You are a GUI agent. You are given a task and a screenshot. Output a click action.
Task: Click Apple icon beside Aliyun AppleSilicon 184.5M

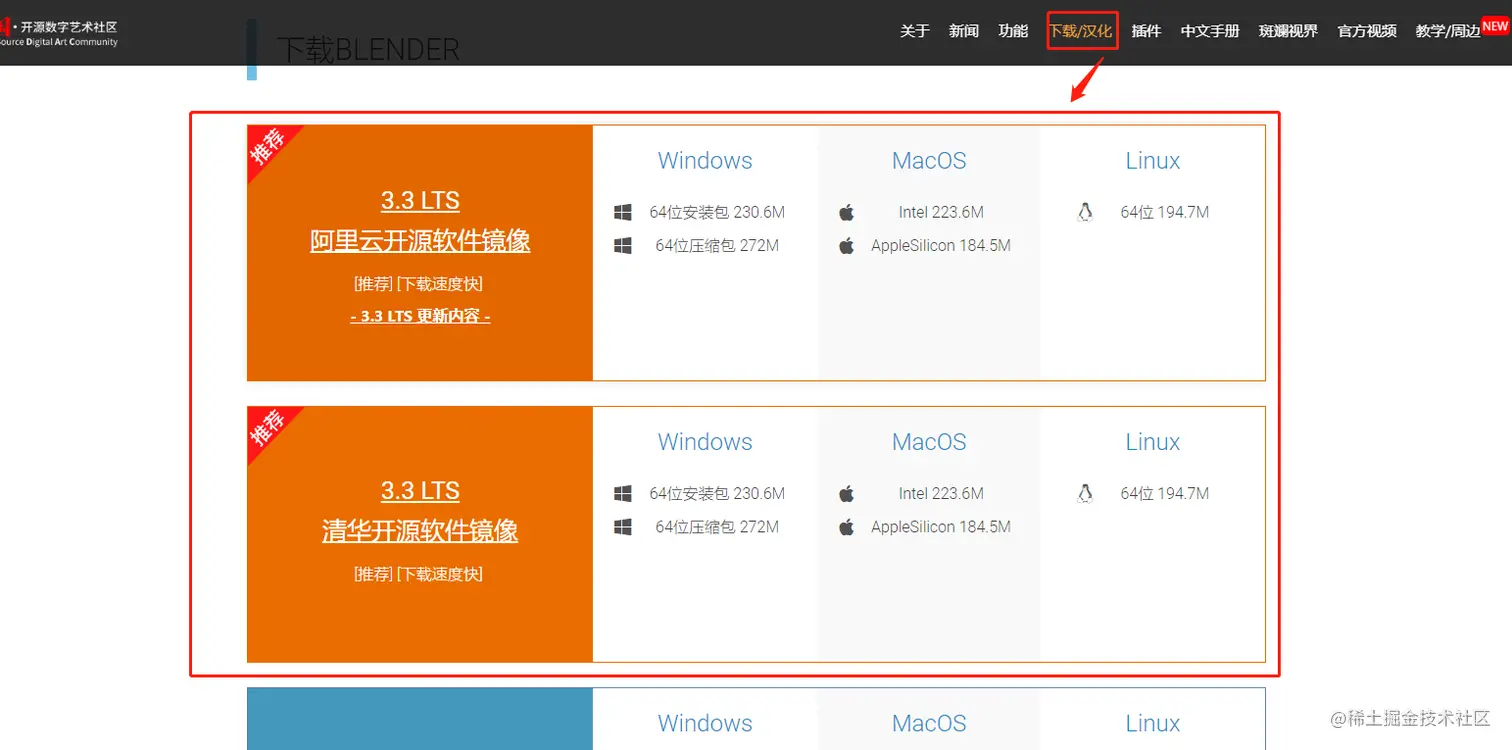point(847,245)
